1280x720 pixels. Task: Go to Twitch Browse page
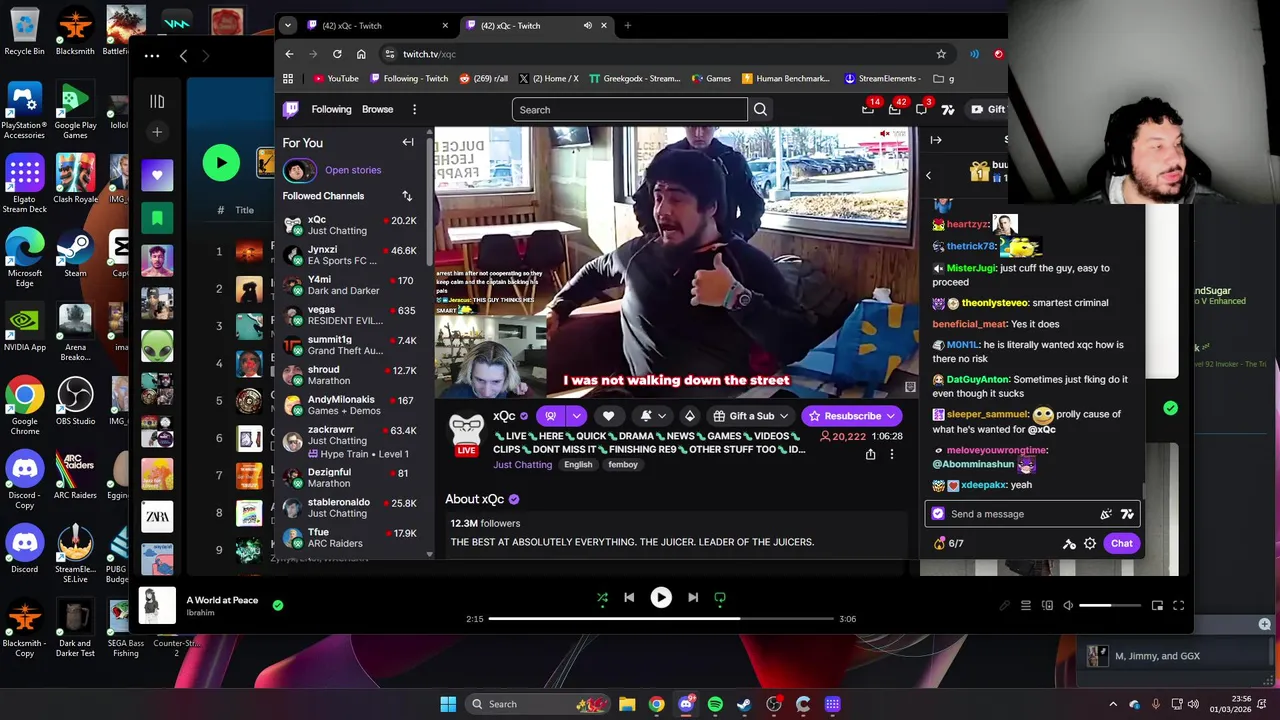coord(377,109)
